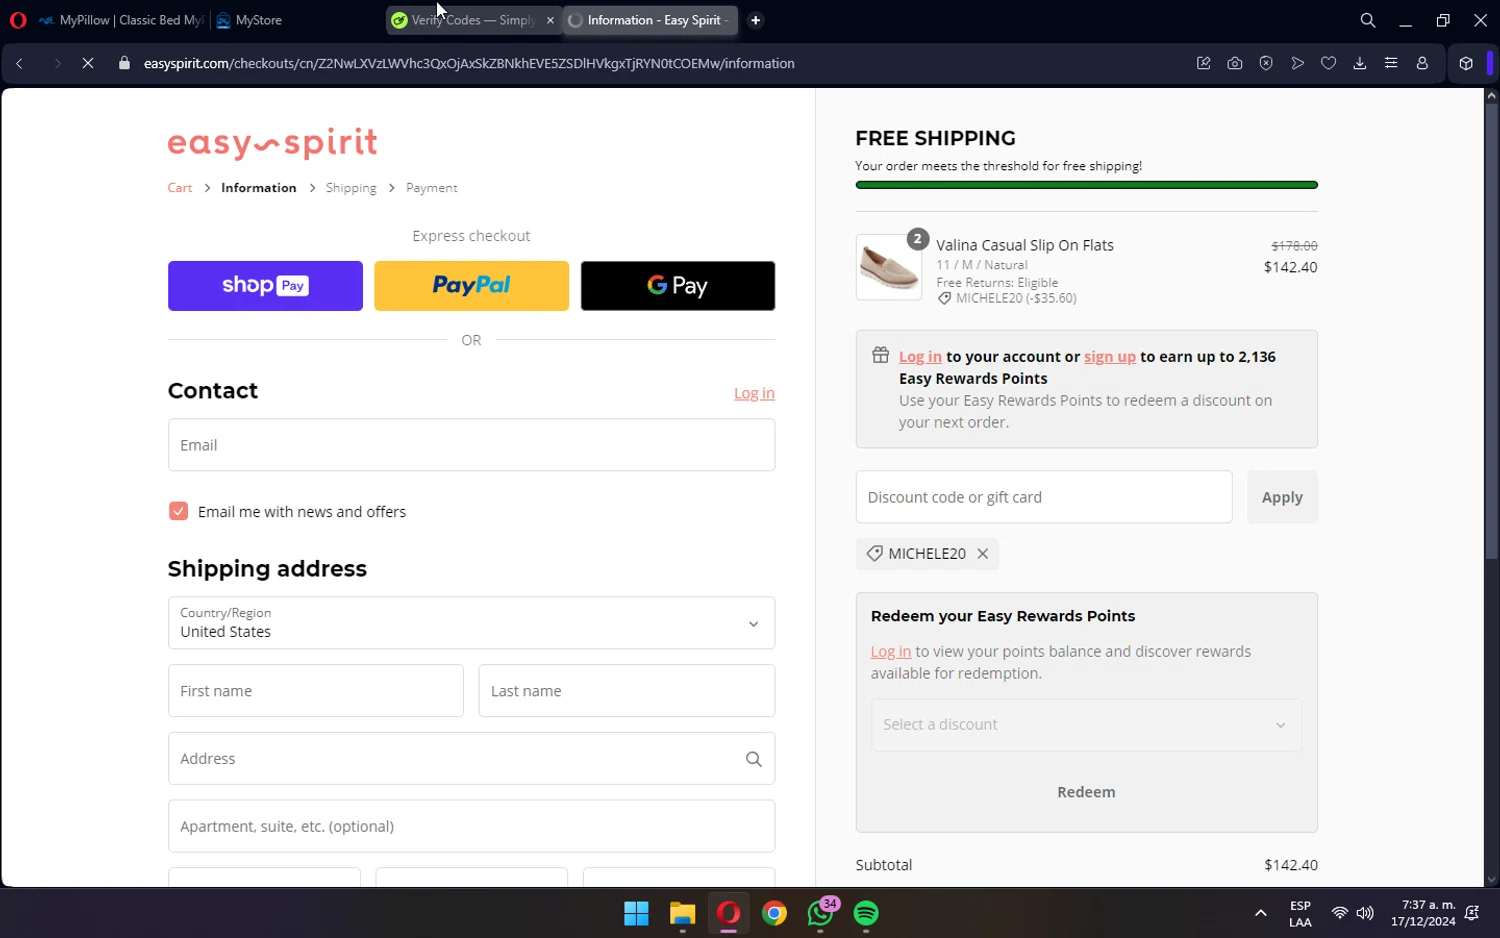Open the Windows Start menu
The height and width of the screenshot is (938, 1500).
tap(636, 914)
